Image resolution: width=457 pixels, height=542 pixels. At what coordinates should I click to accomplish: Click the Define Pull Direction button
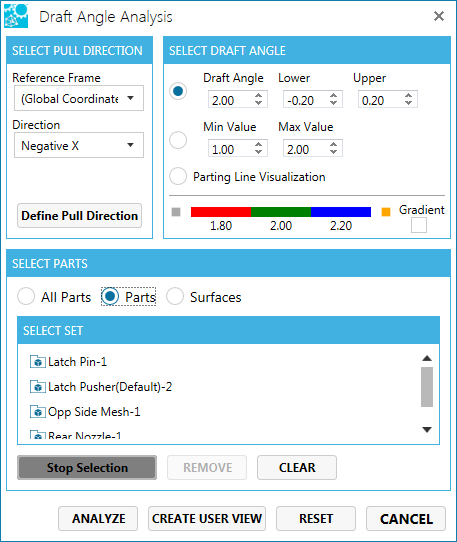(80, 216)
